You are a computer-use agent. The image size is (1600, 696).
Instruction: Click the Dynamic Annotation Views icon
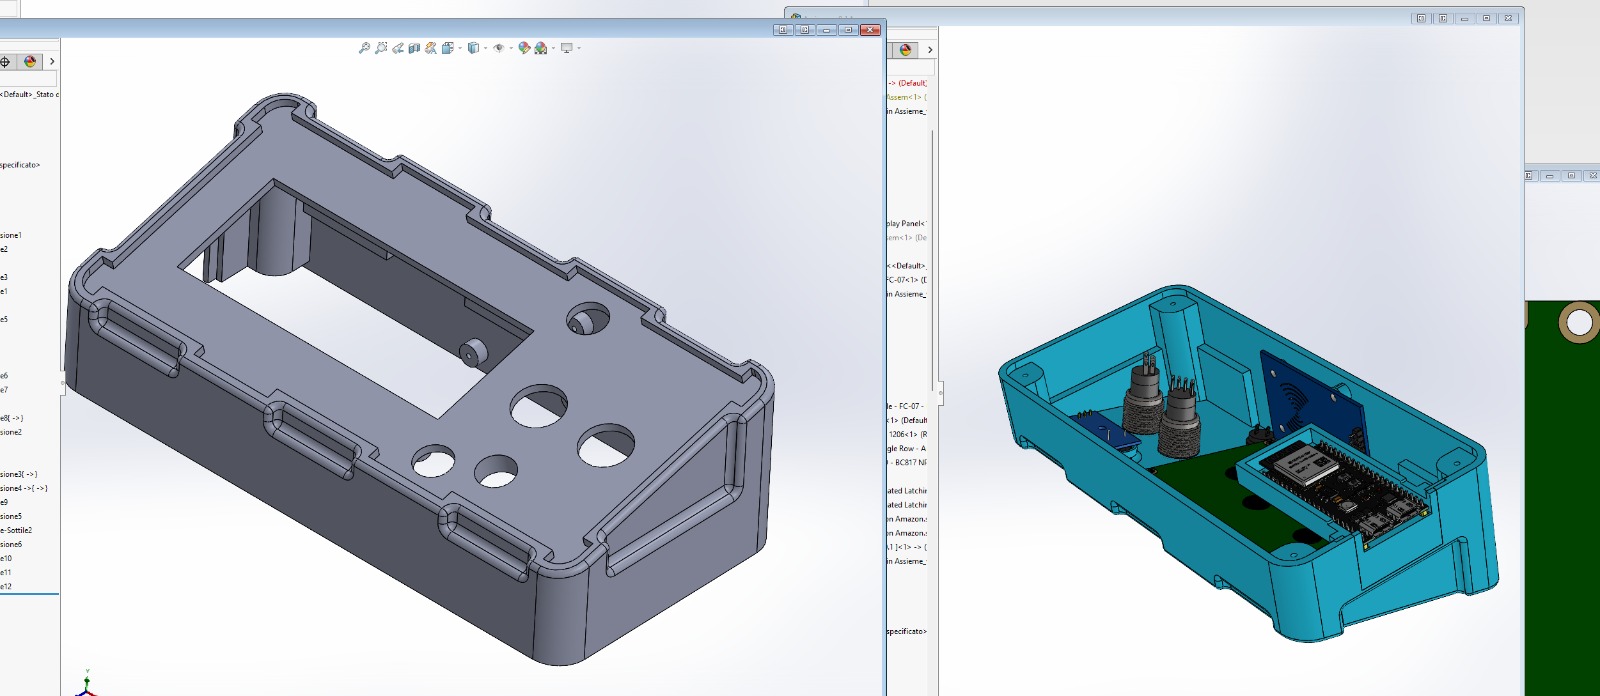pyautogui.click(x=431, y=48)
